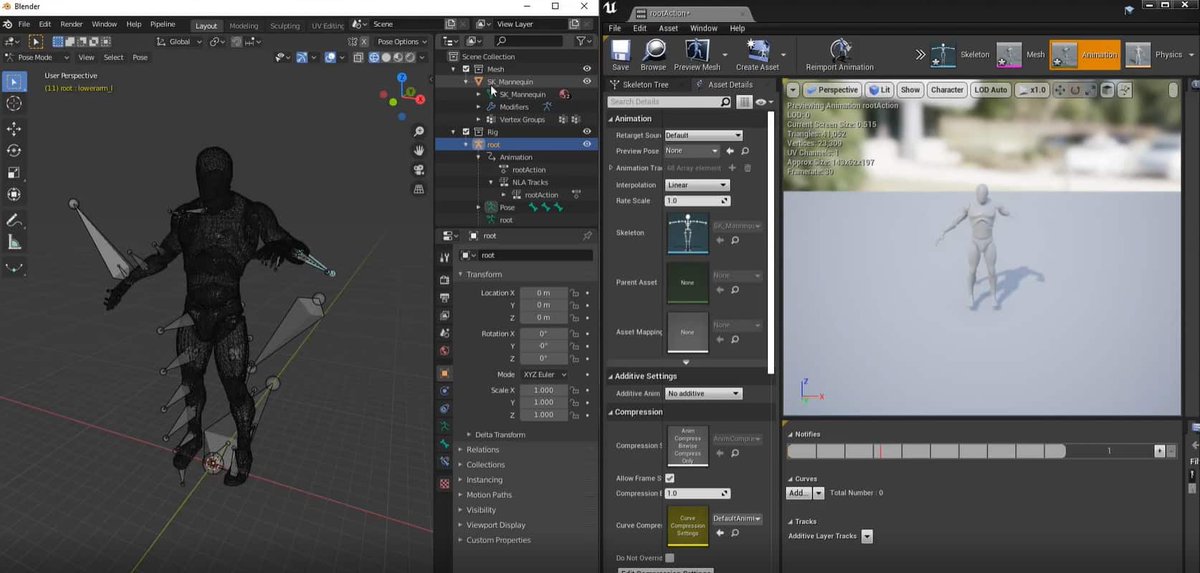Open Blender Tool properties tab icon

[x=444, y=257]
